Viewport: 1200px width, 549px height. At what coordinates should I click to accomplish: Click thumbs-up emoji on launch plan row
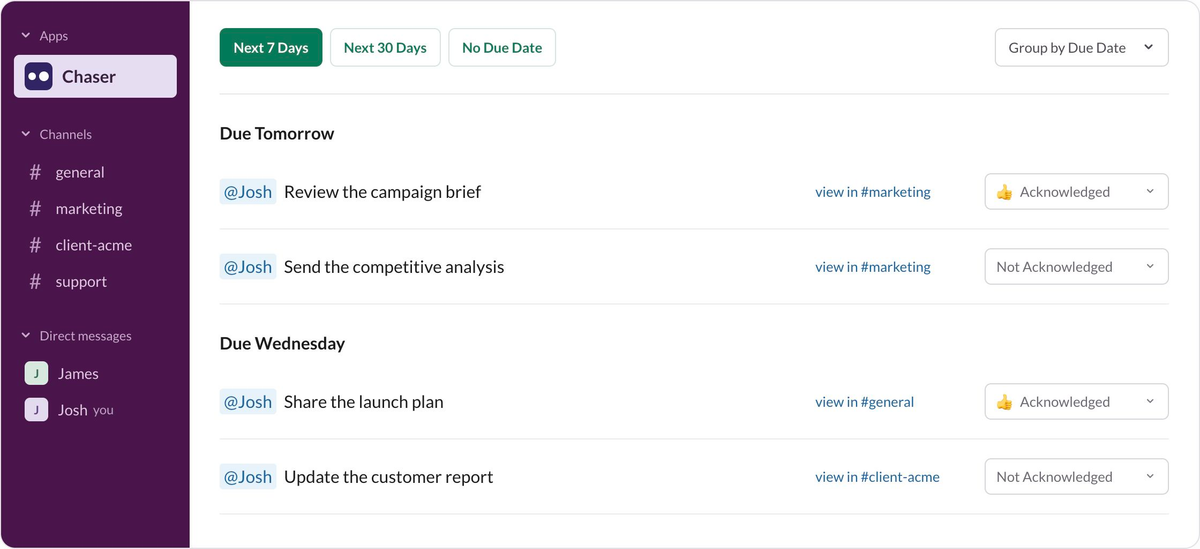click(x=1005, y=402)
